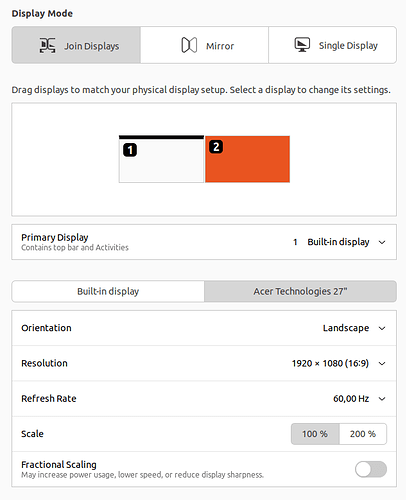Open the Primary Display dropdown
The width and height of the screenshot is (406, 500).
[339, 242]
